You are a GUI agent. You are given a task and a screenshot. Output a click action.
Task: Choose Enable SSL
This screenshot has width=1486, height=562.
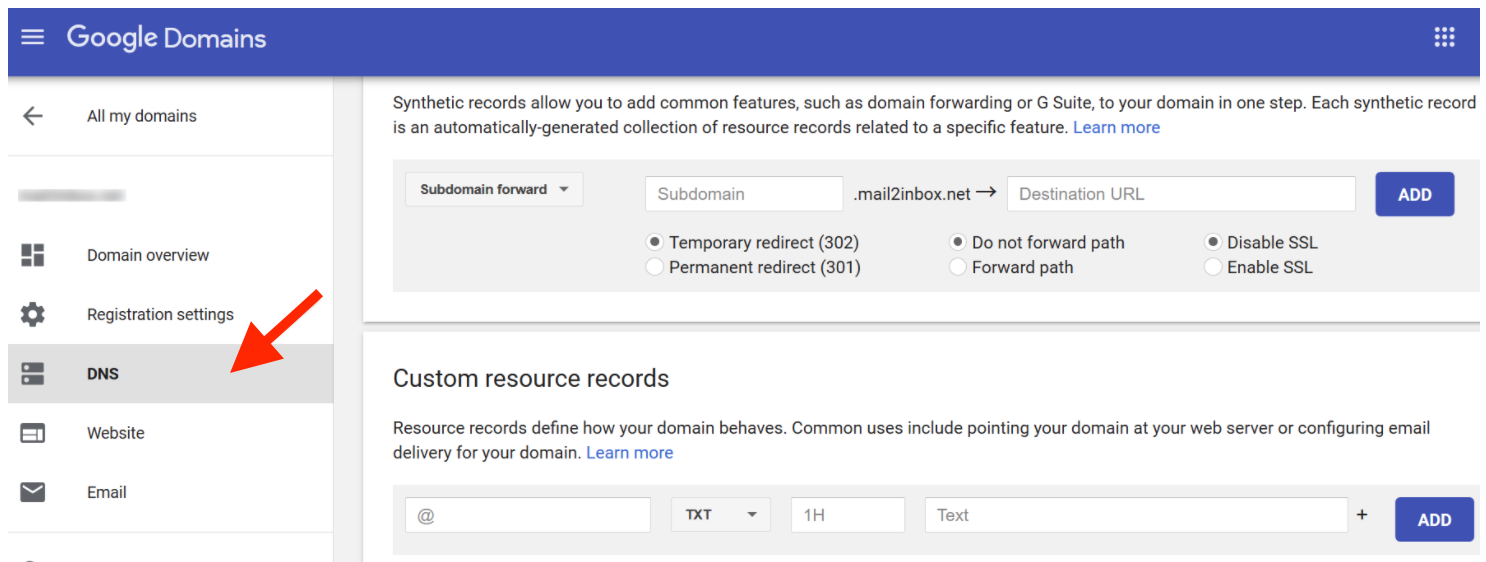[x=1259, y=267]
